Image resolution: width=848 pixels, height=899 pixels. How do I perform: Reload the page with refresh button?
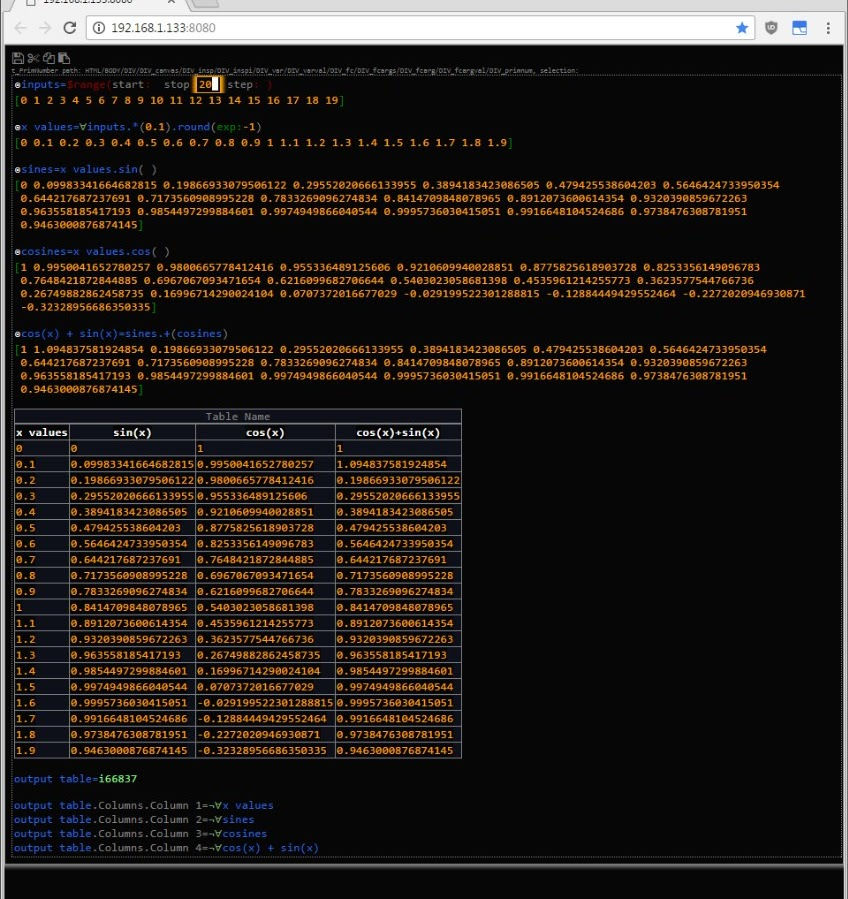[x=73, y=28]
